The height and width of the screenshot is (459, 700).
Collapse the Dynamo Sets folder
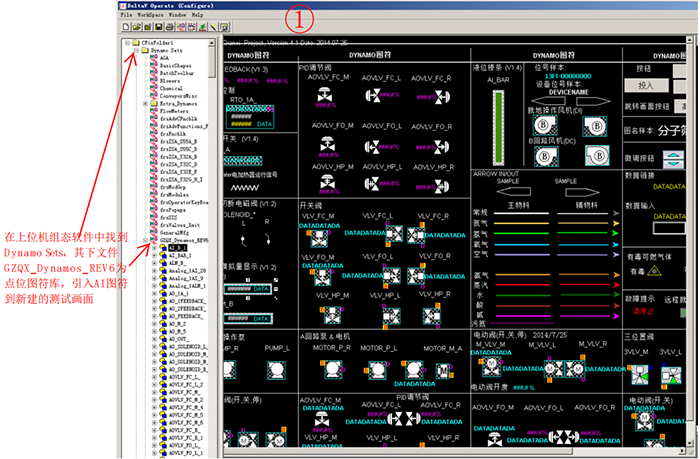pyautogui.click(x=136, y=51)
